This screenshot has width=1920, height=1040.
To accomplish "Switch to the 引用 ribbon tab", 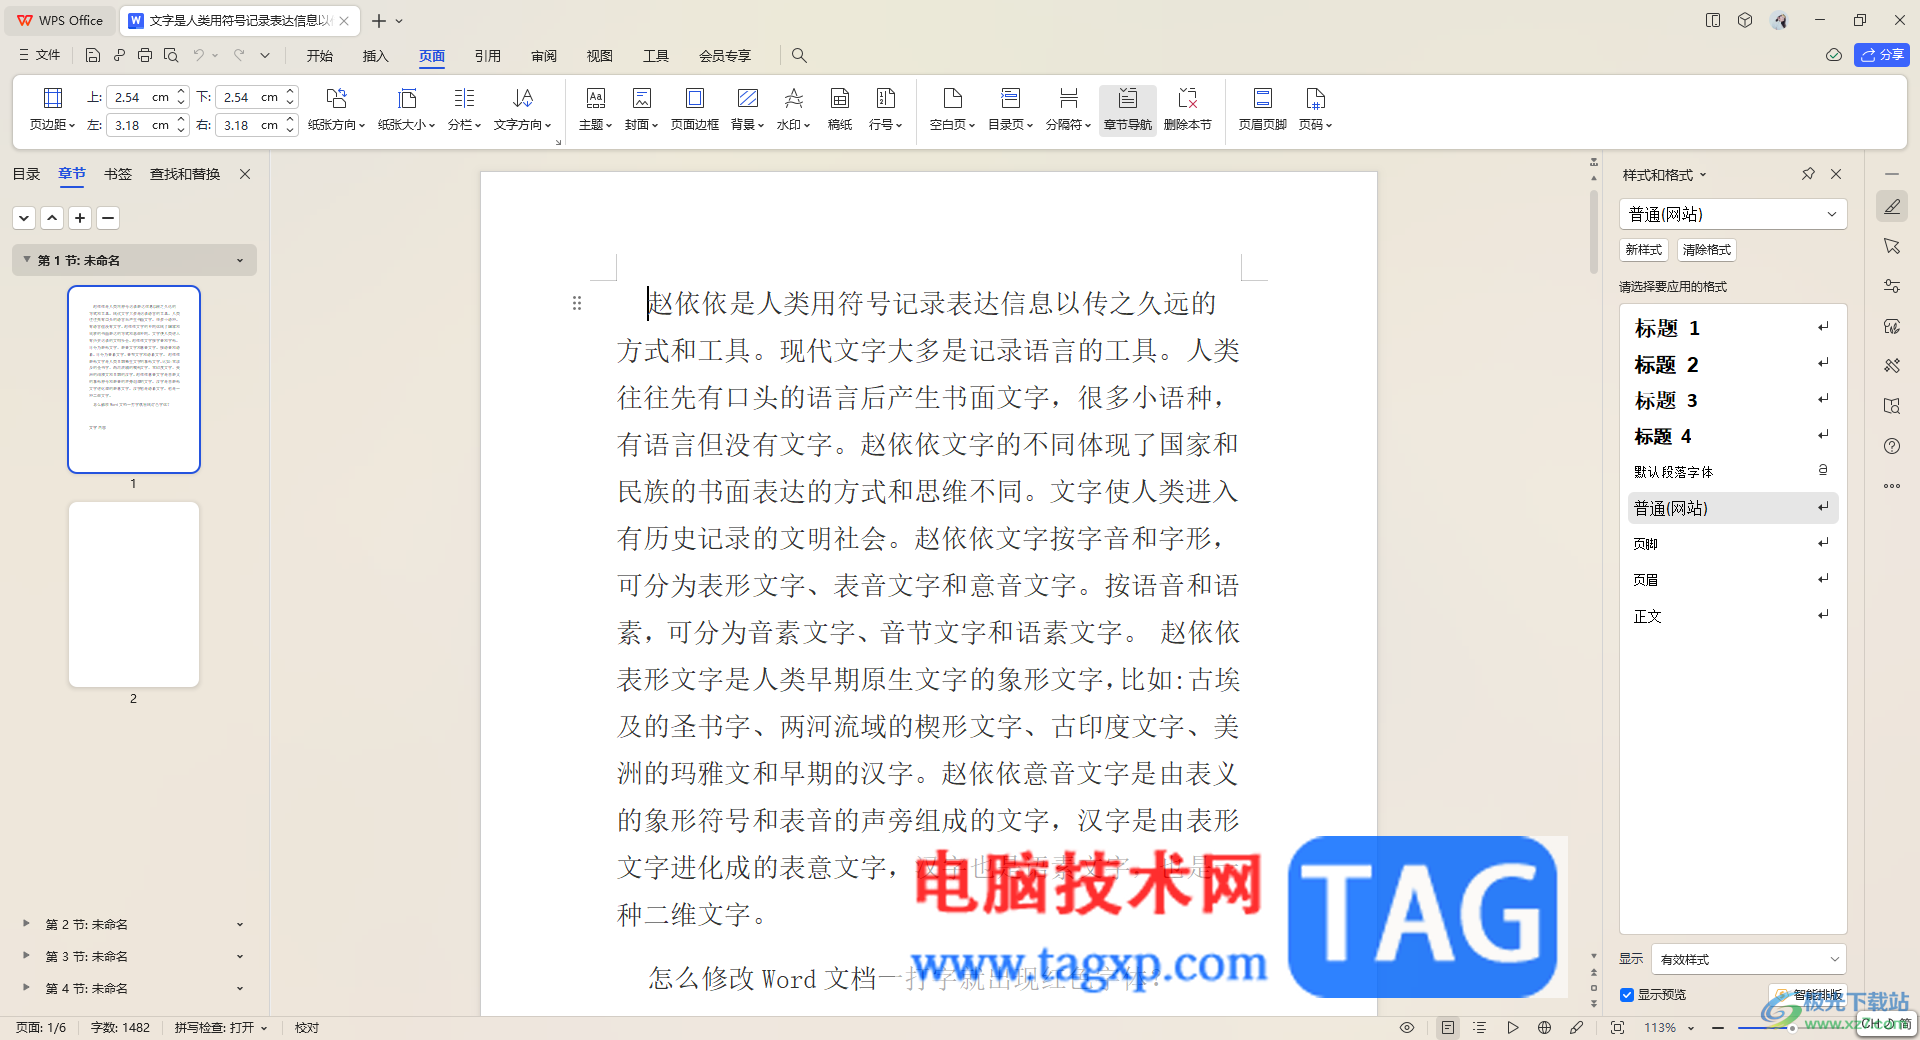I will (488, 56).
